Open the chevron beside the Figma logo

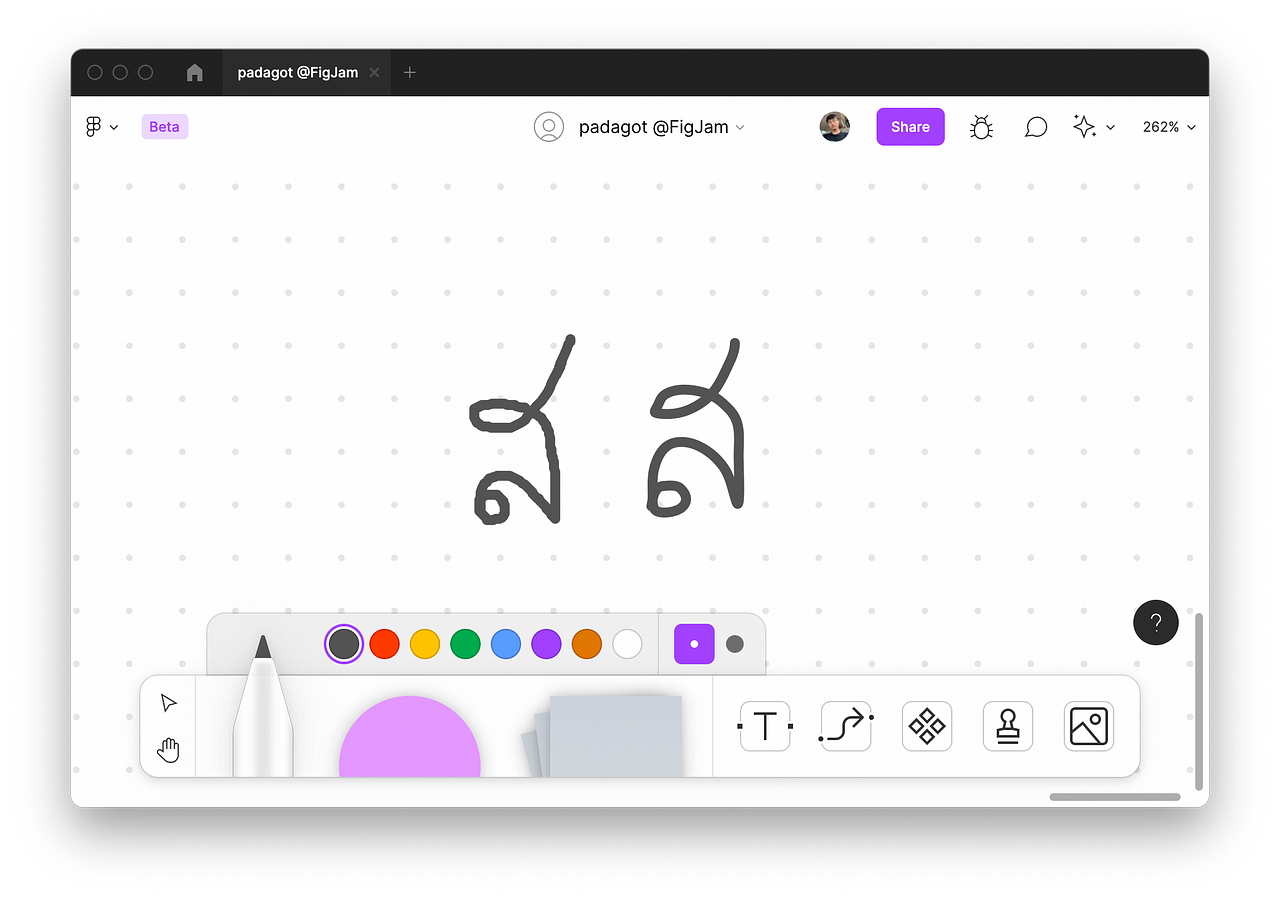[114, 127]
